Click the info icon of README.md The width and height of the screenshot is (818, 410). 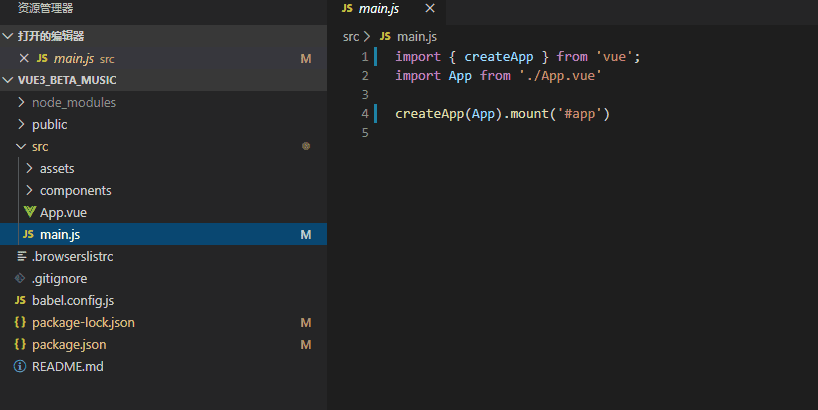tap(20, 366)
